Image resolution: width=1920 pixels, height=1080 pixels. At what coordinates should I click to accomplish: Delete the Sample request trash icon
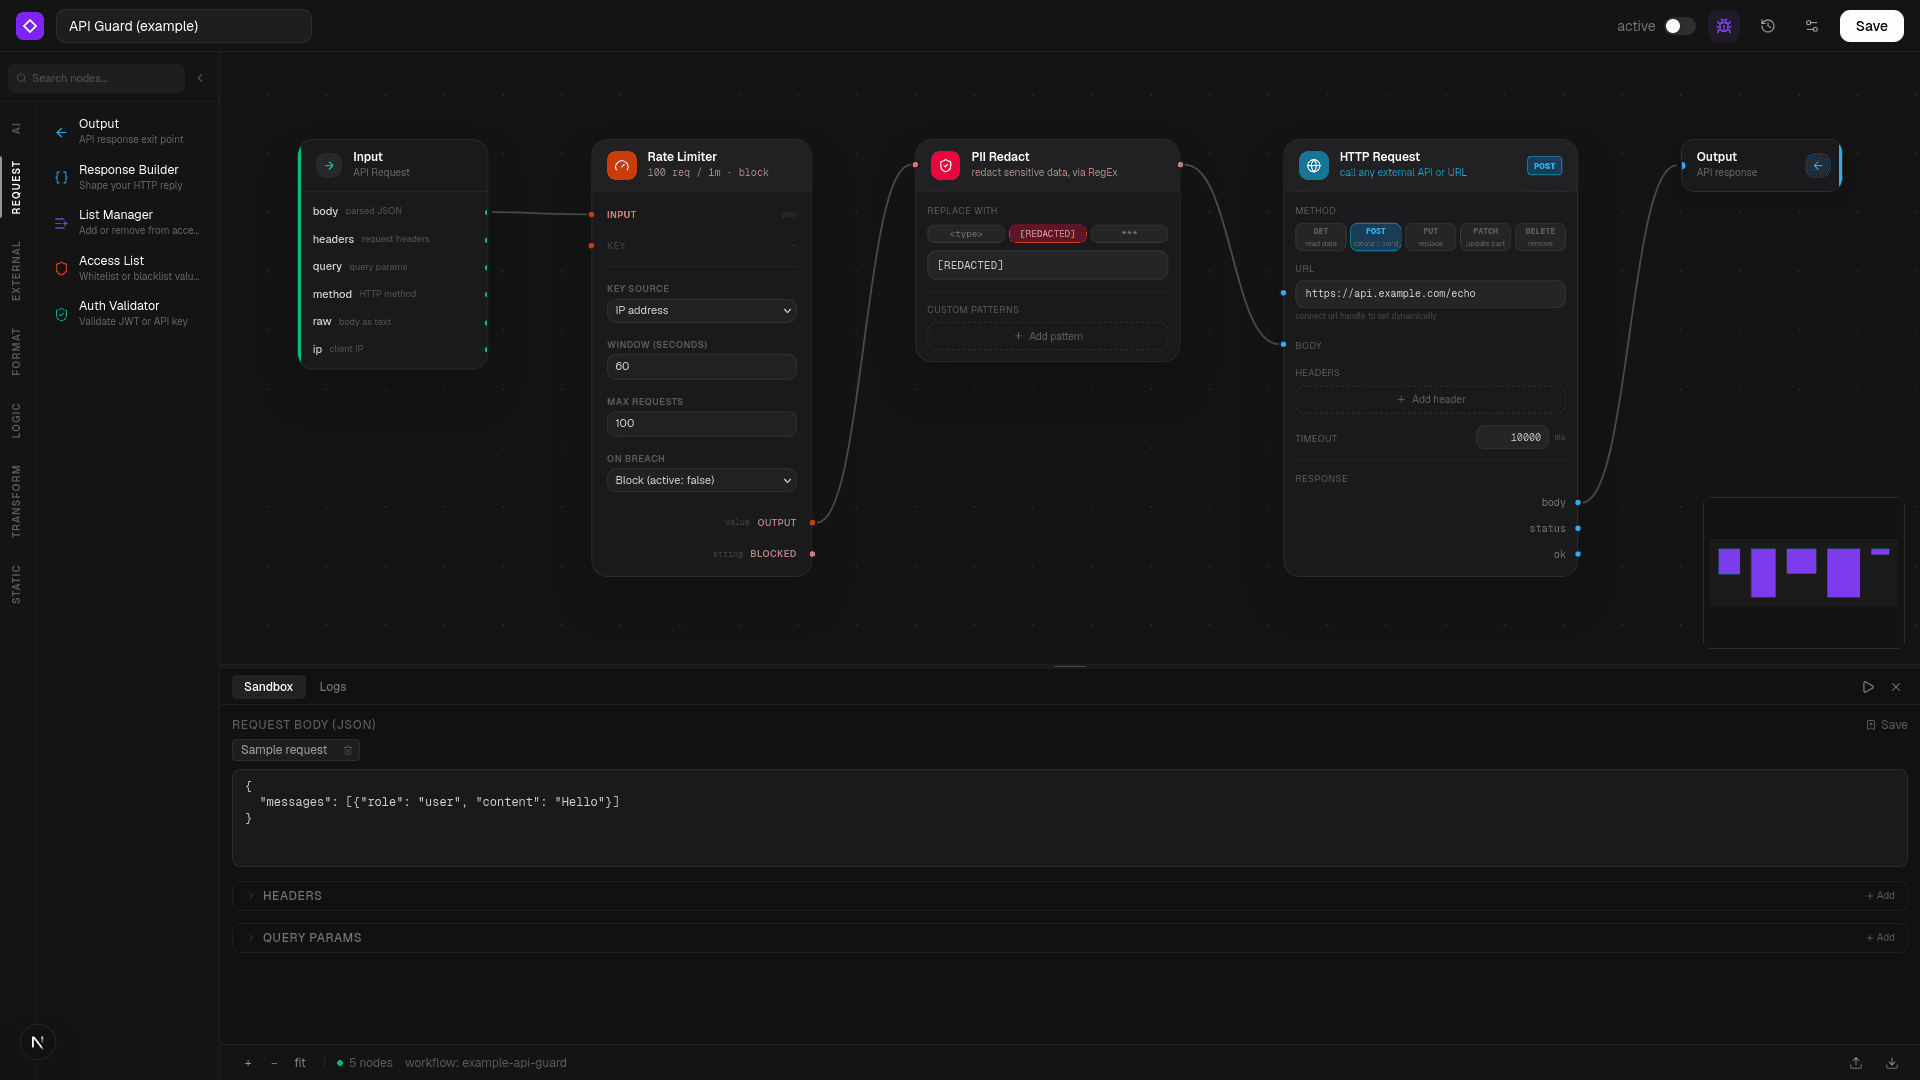[348, 750]
